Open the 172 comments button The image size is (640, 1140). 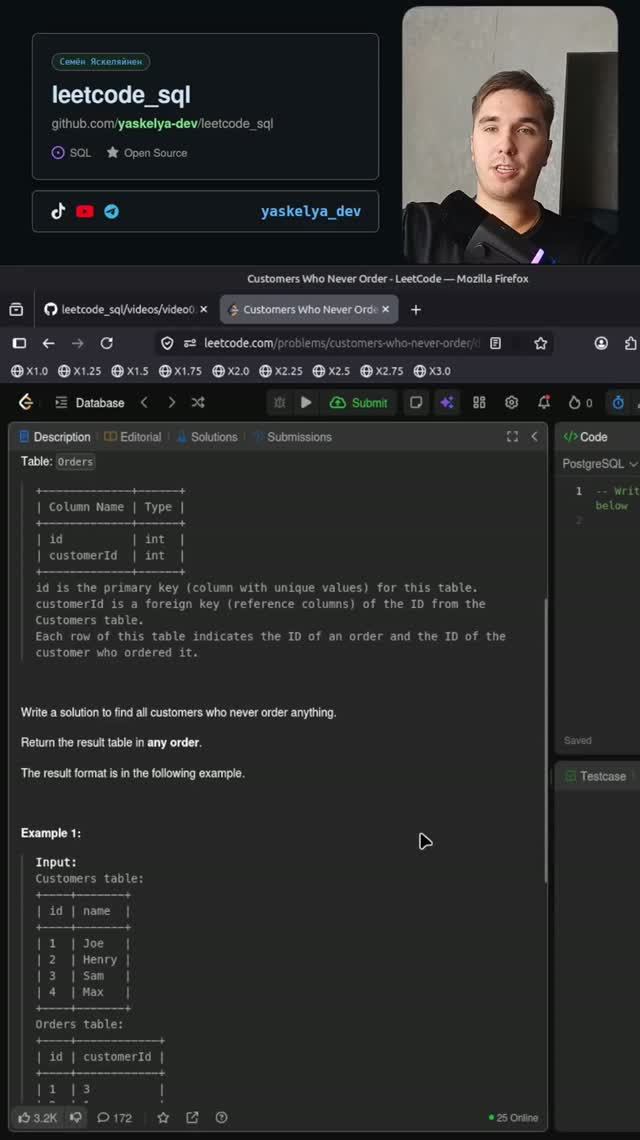115,1117
